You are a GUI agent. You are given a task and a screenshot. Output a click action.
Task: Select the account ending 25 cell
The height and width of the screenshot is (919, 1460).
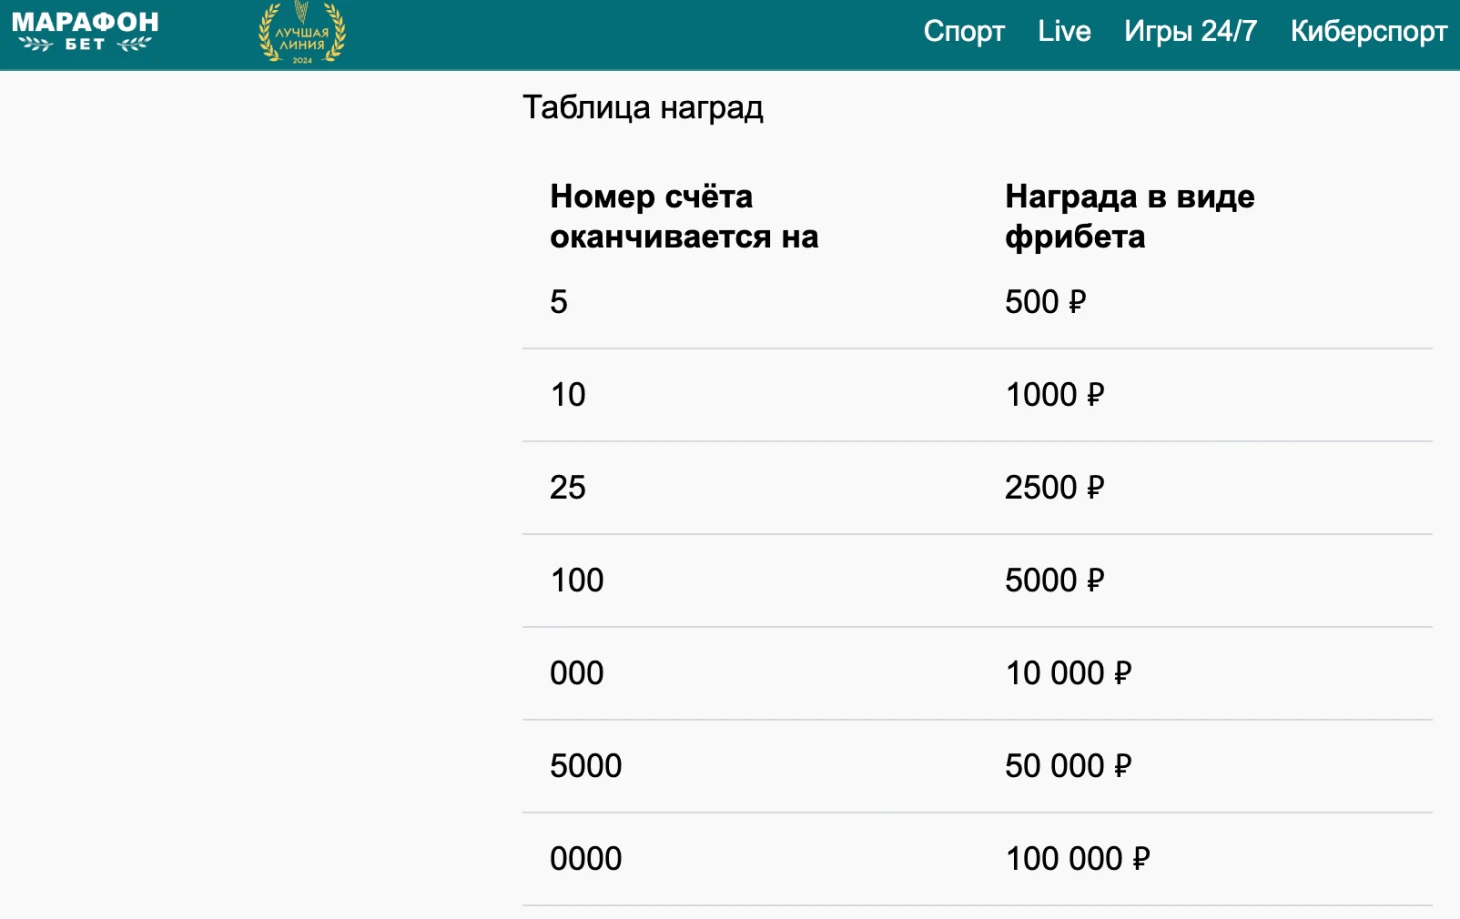pos(568,488)
